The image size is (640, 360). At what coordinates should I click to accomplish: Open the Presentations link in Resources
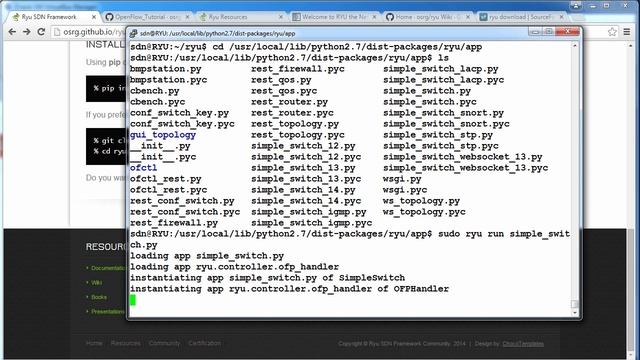point(108,311)
